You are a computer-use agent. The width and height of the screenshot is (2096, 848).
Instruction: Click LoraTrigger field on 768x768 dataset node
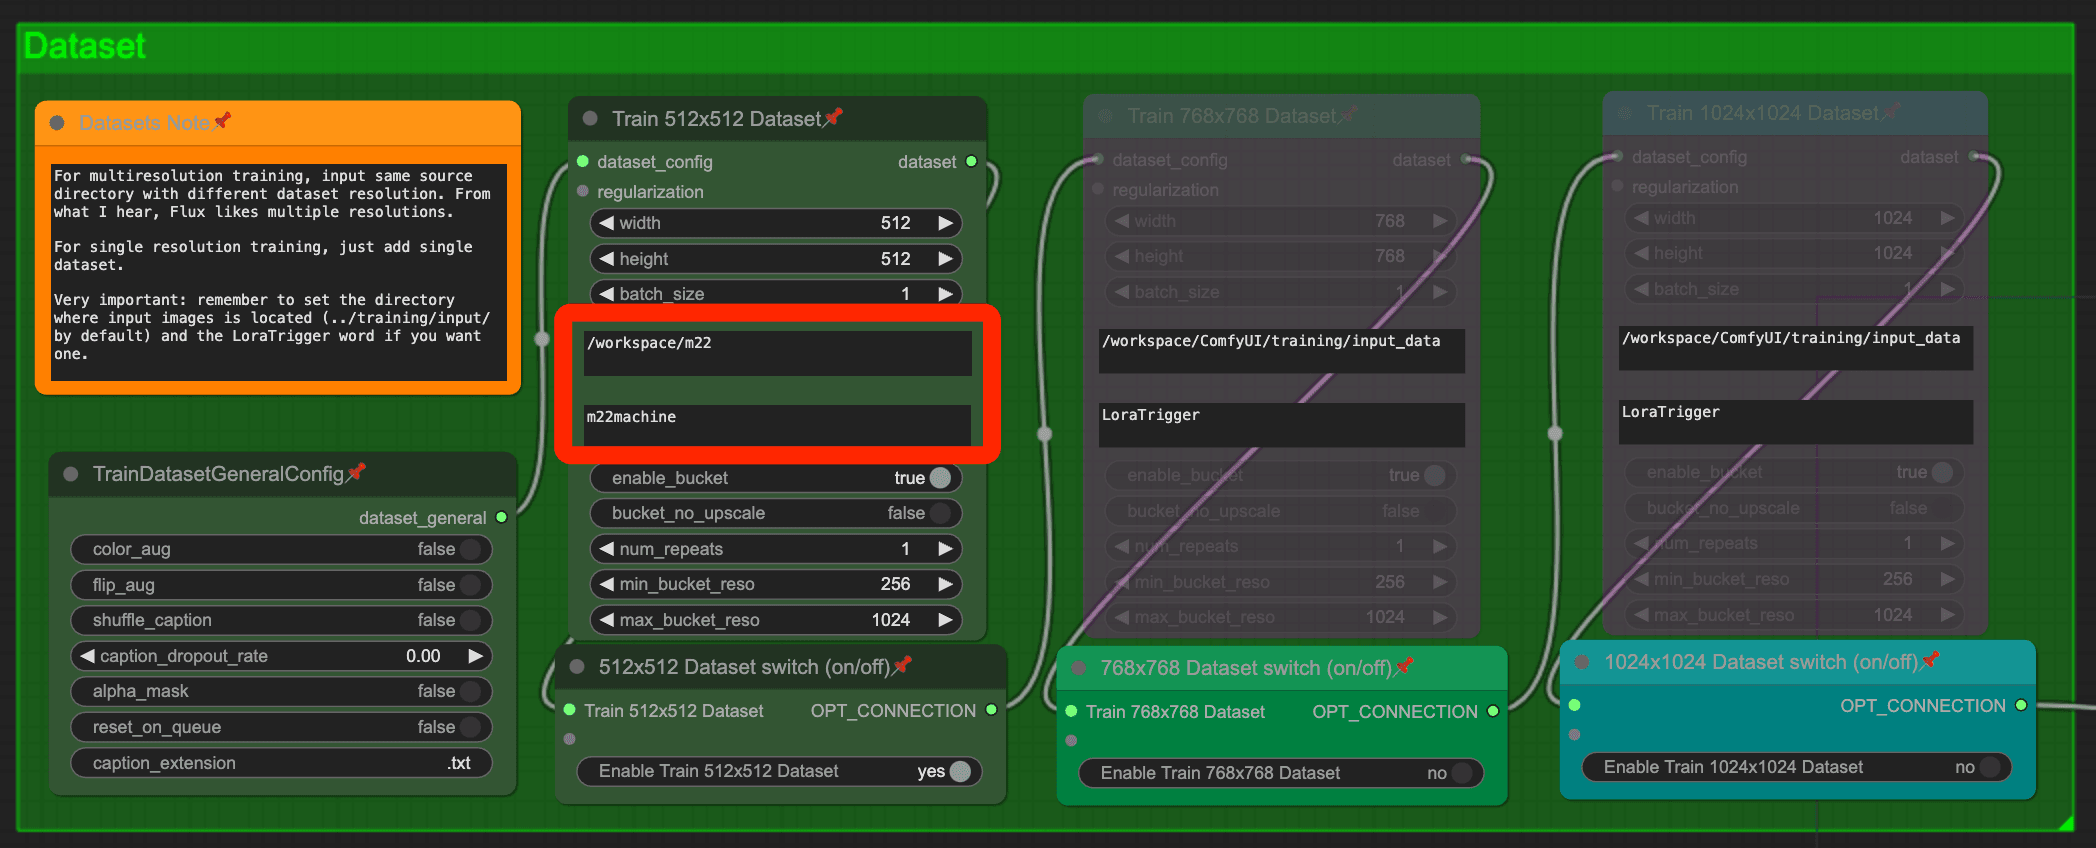click(x=1282, y=424)
